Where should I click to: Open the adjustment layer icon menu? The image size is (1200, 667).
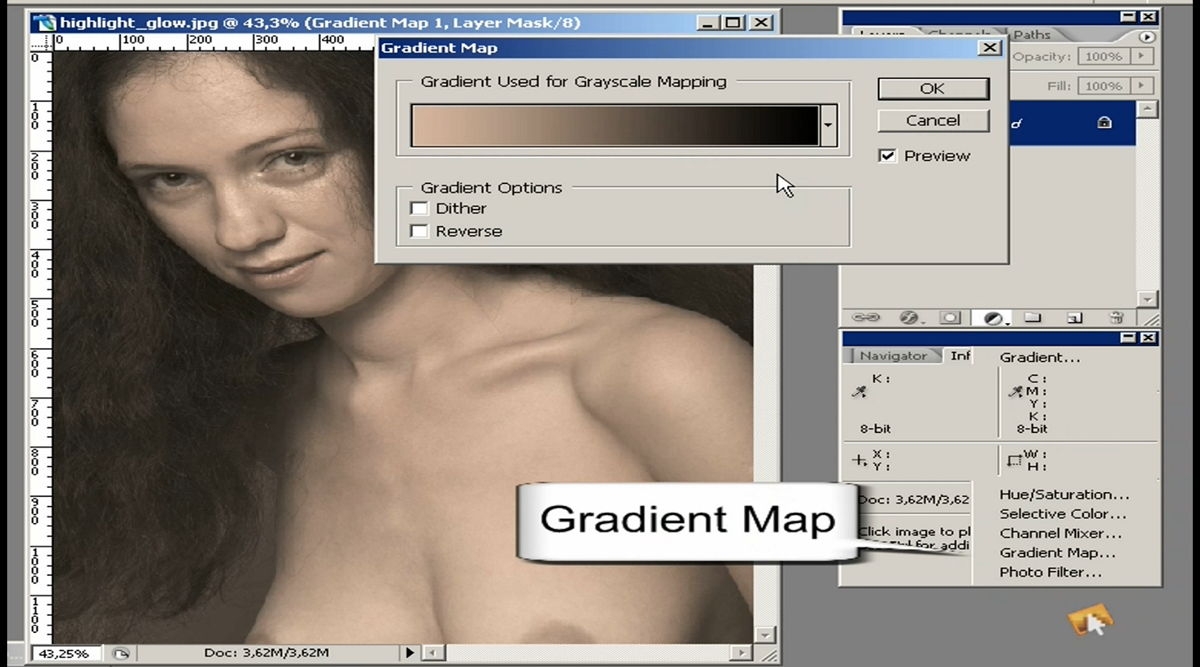tap(993, 317)
